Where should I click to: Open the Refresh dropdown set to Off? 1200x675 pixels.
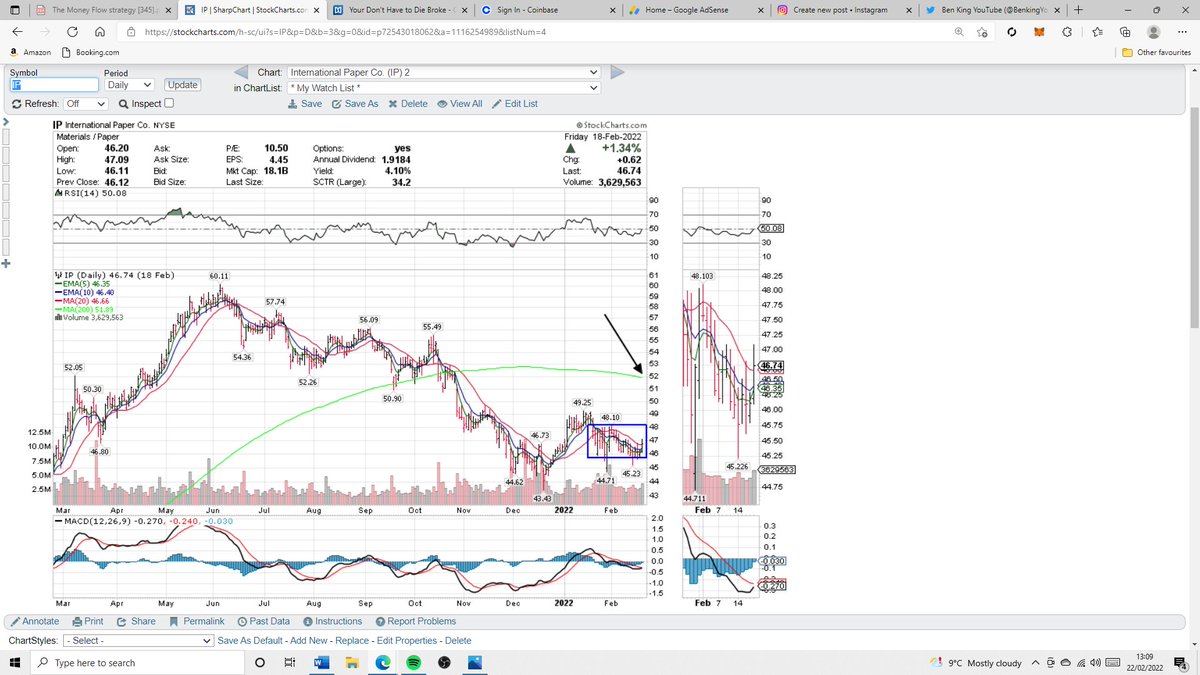tap(86, 103)
